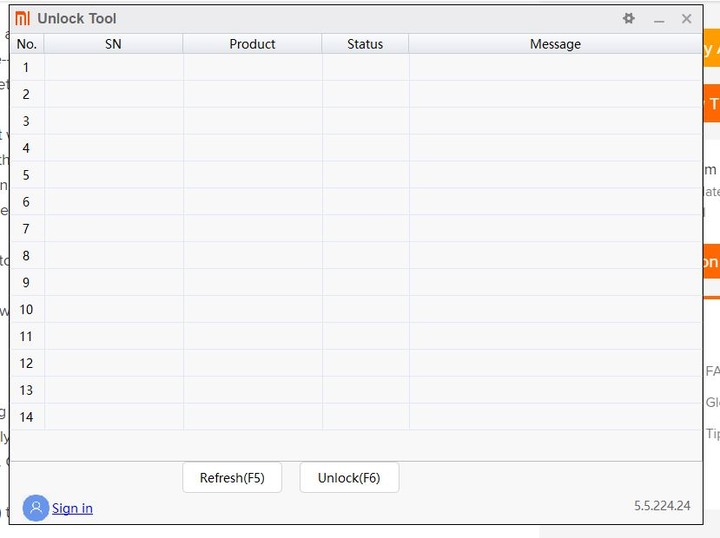
Task: Click the Refresh(F5) button
Action: tap(232, 477)
